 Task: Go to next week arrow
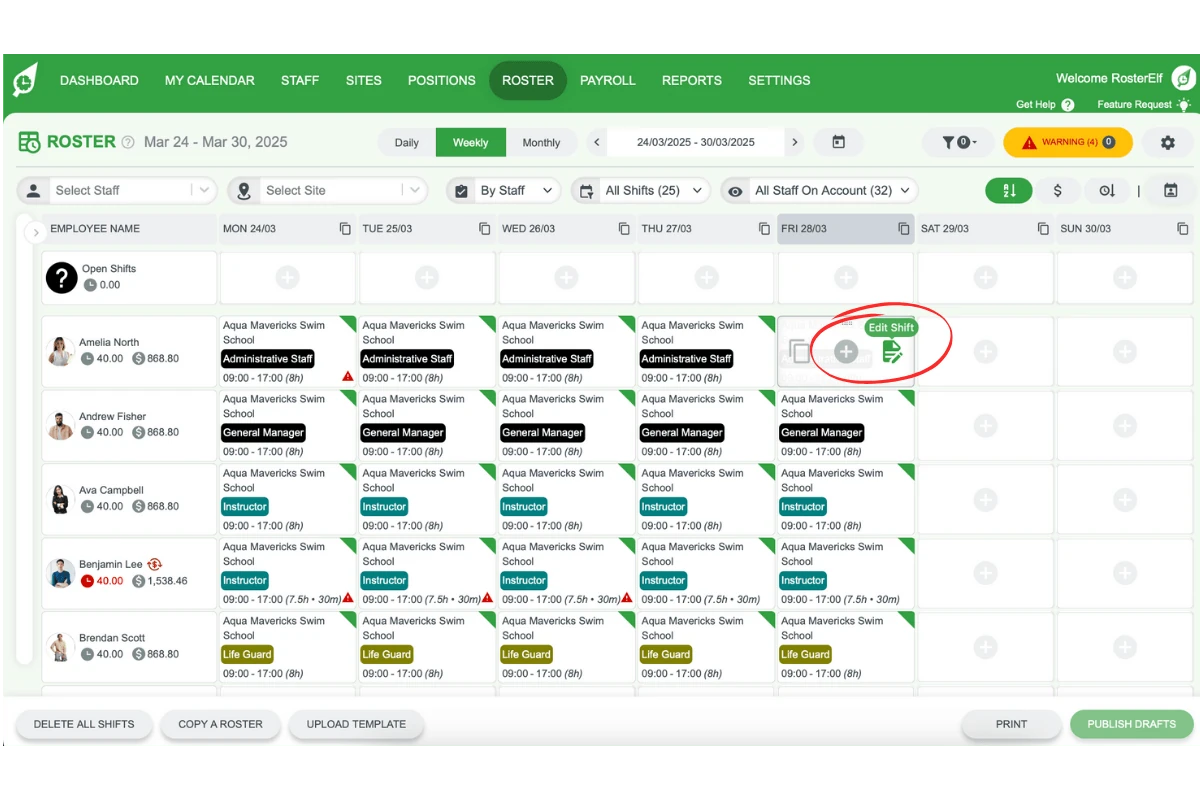tap(795, 142)
